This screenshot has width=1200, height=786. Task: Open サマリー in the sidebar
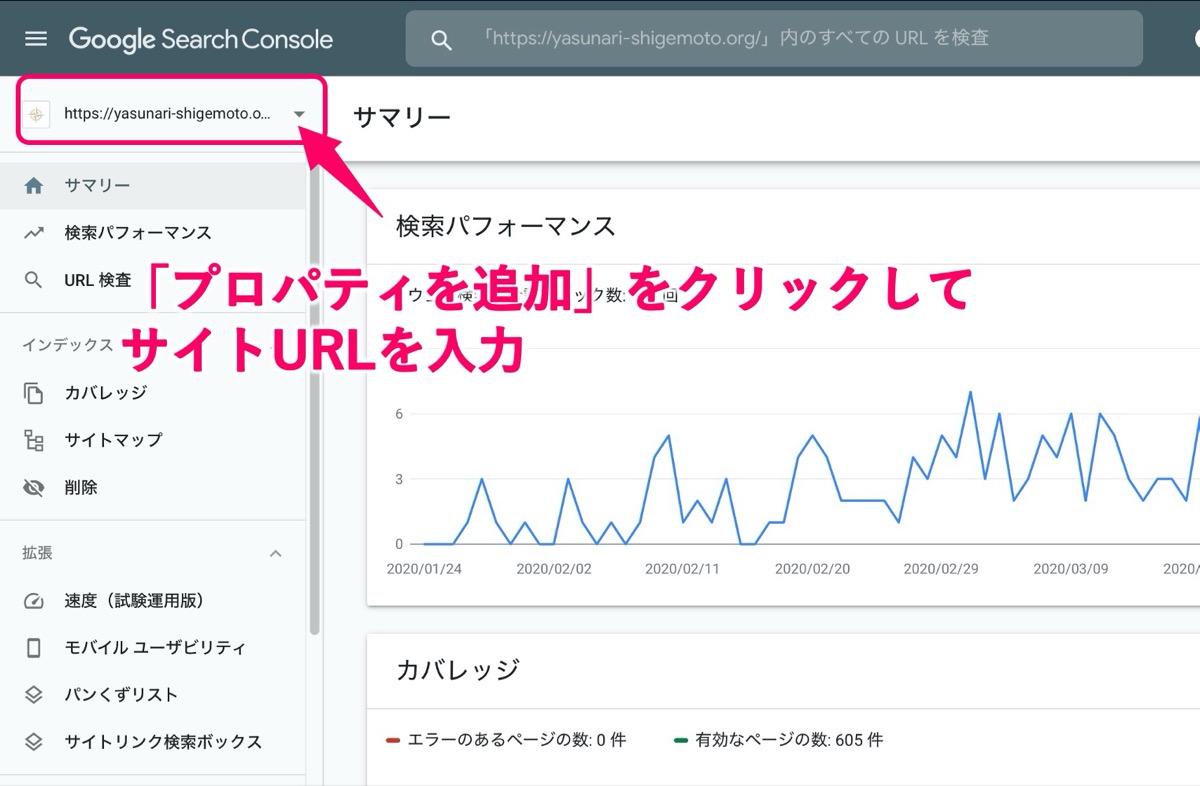[153, 186]
